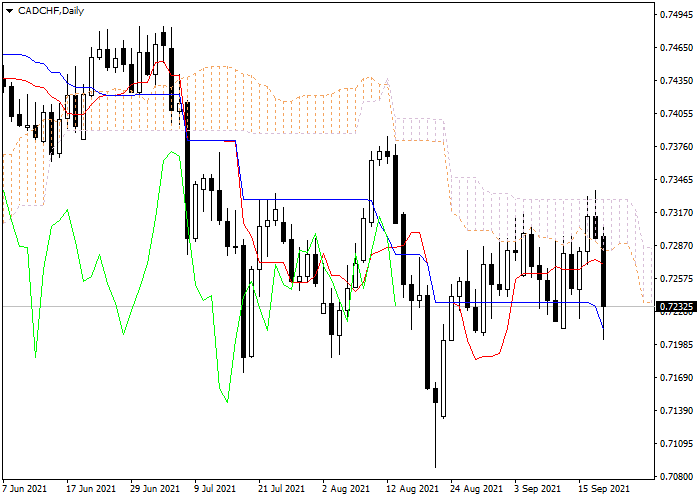Click the CADCHF,Daily chart title

click(x=51, y=11)
